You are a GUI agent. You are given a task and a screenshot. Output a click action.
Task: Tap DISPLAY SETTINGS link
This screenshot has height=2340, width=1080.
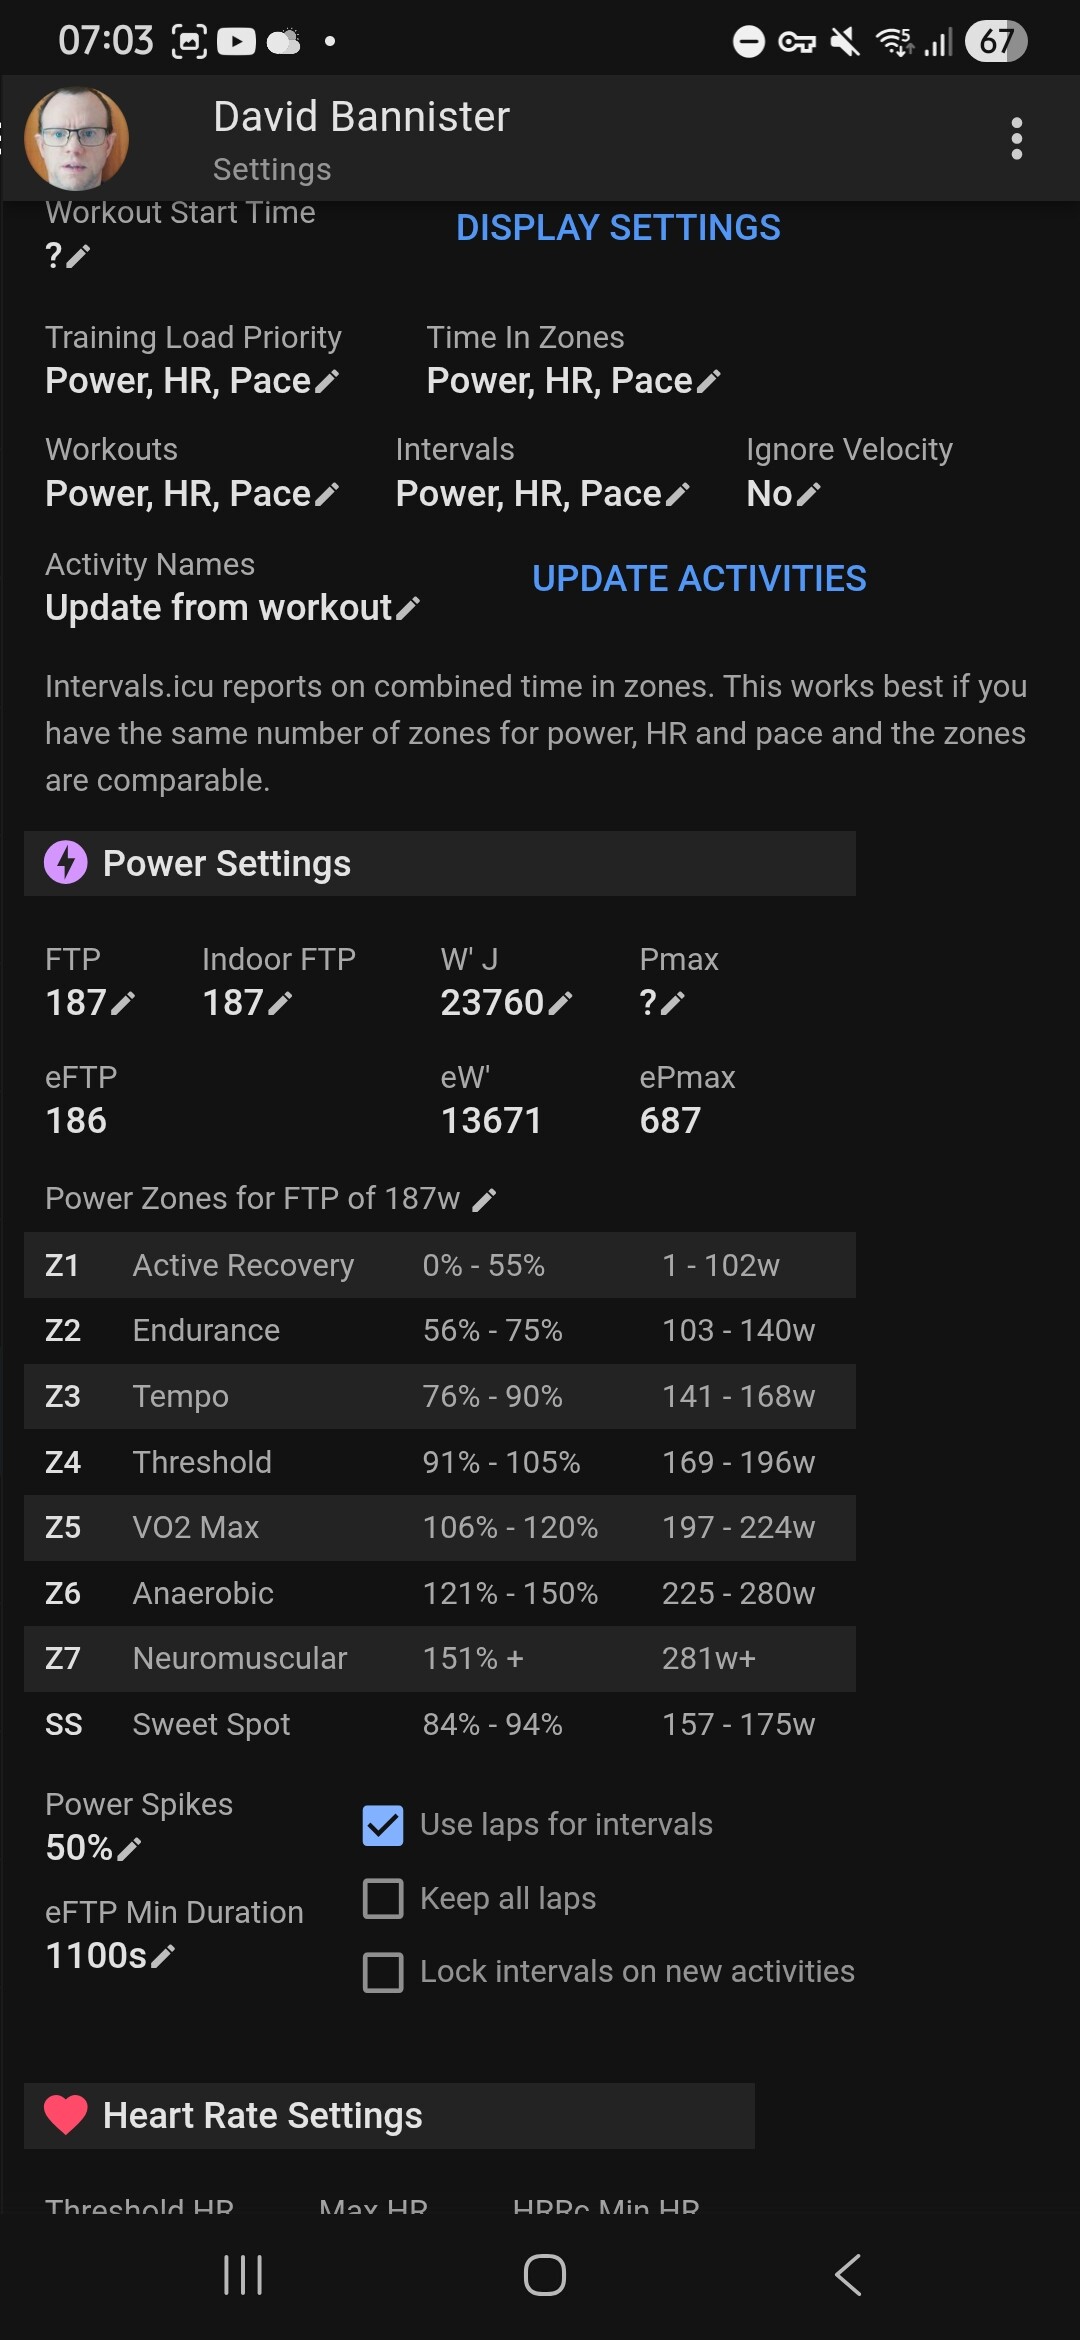[618, 228]
